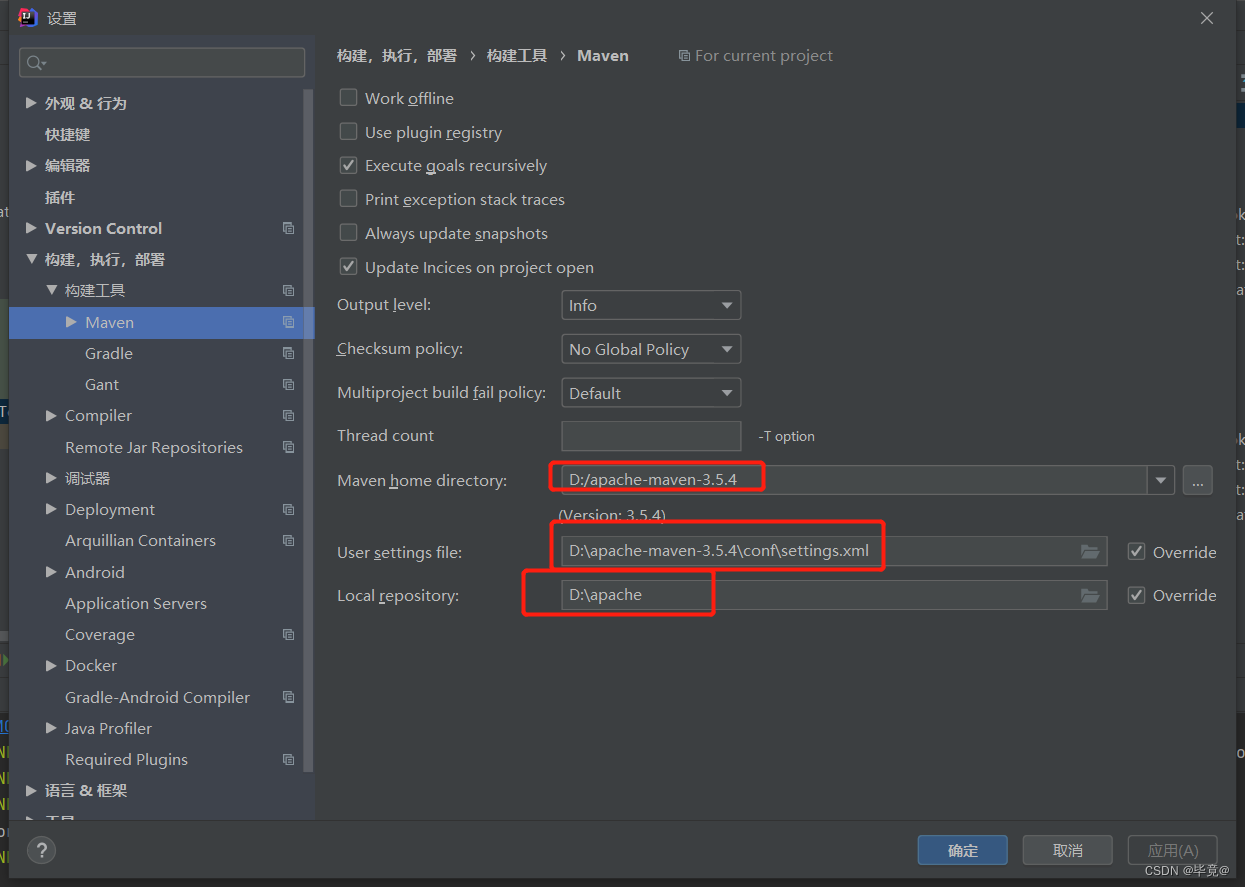Click the Thread count input field
The width and height of the screenshot is (1245, 887).
point(651,436)
